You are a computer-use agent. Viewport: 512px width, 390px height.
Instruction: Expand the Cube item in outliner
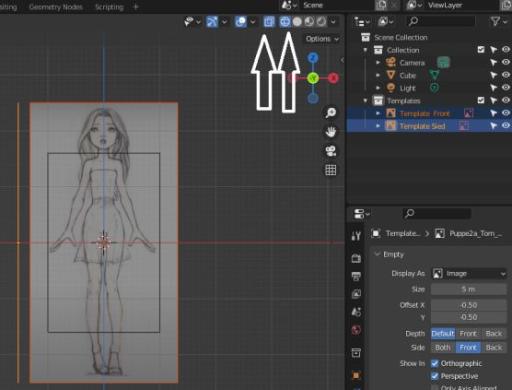pos(378,75)
